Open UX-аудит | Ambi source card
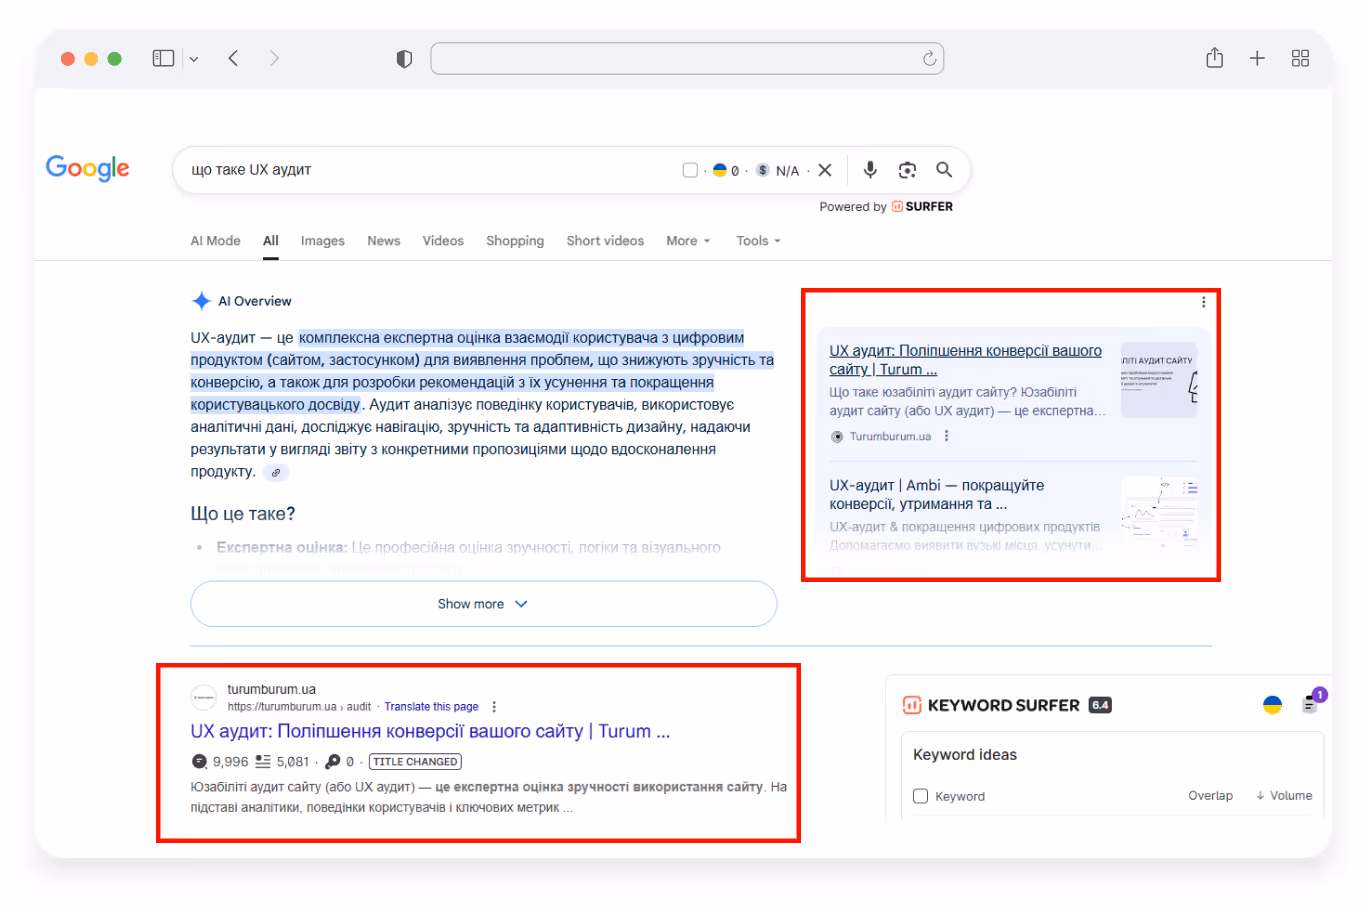This screenshot has width=1368, height=912. pos(936,494)
